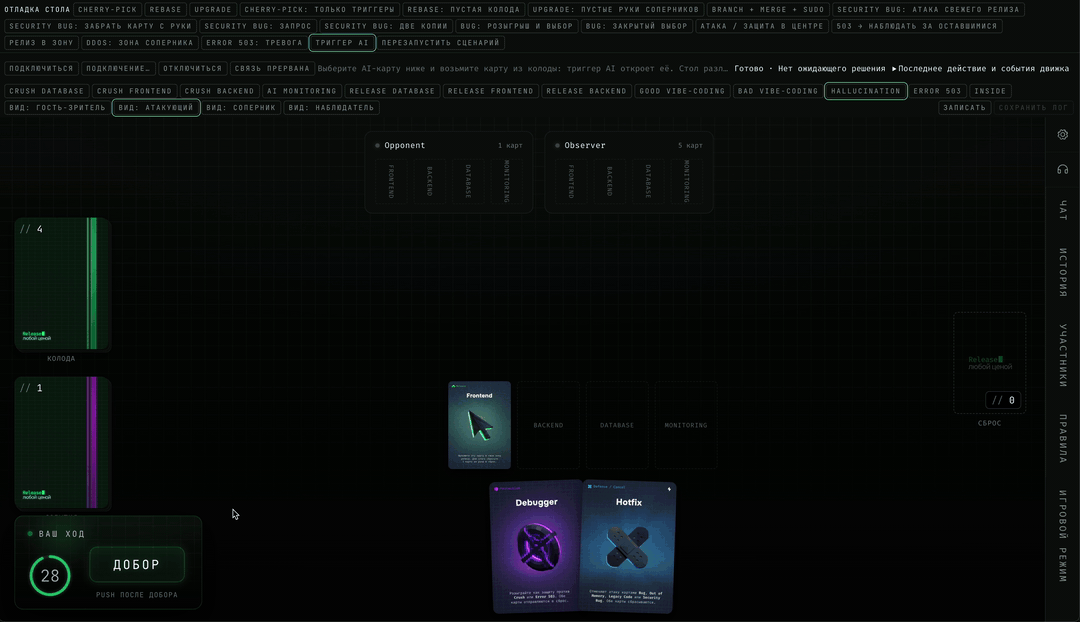Screen dimensions: 1080x622
Task: Click the Observer player name
Action: [585, 145]
